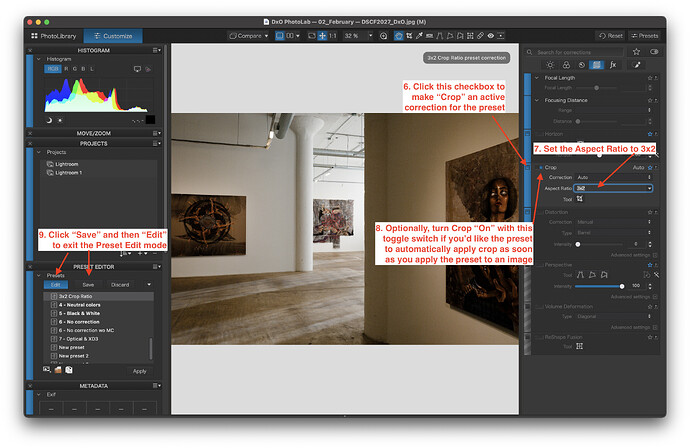Collapse the Focal Length section
Image resolution: width=690 pixels, height=448 pixels.
[x=536, y=78]
